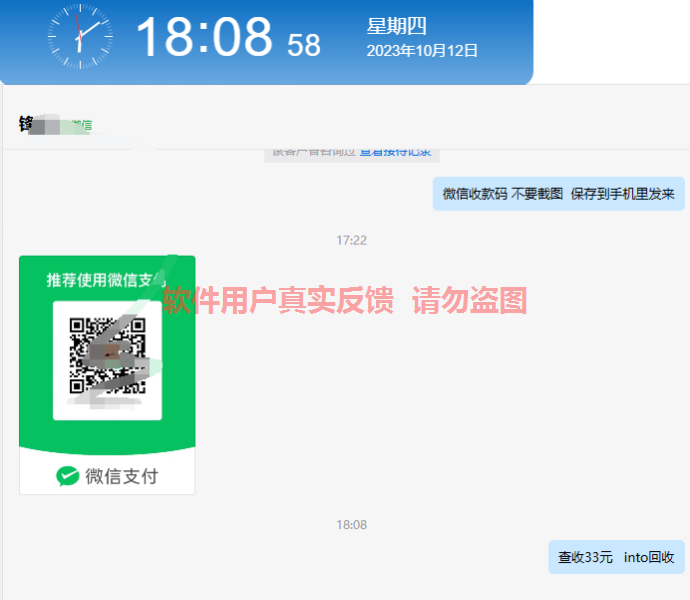Click the 17:22 chat timestamp

coord(351,240)
